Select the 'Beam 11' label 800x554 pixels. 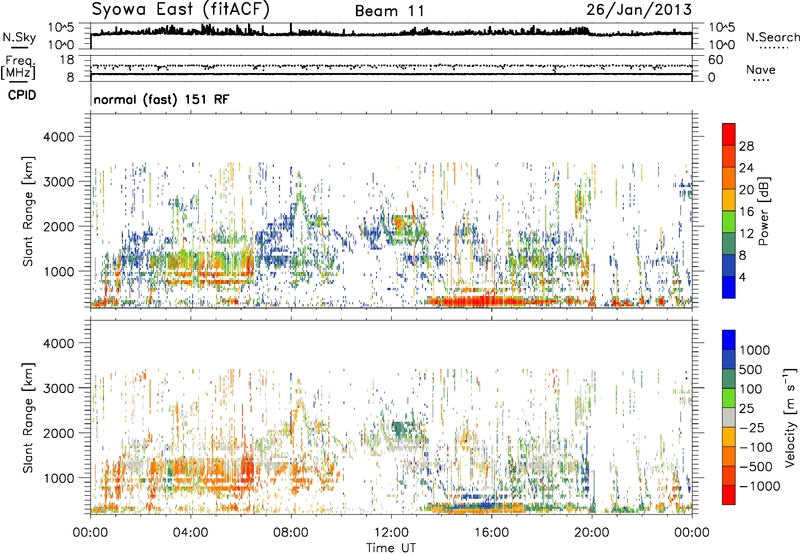pyautogui.click(x=389, y=11)
